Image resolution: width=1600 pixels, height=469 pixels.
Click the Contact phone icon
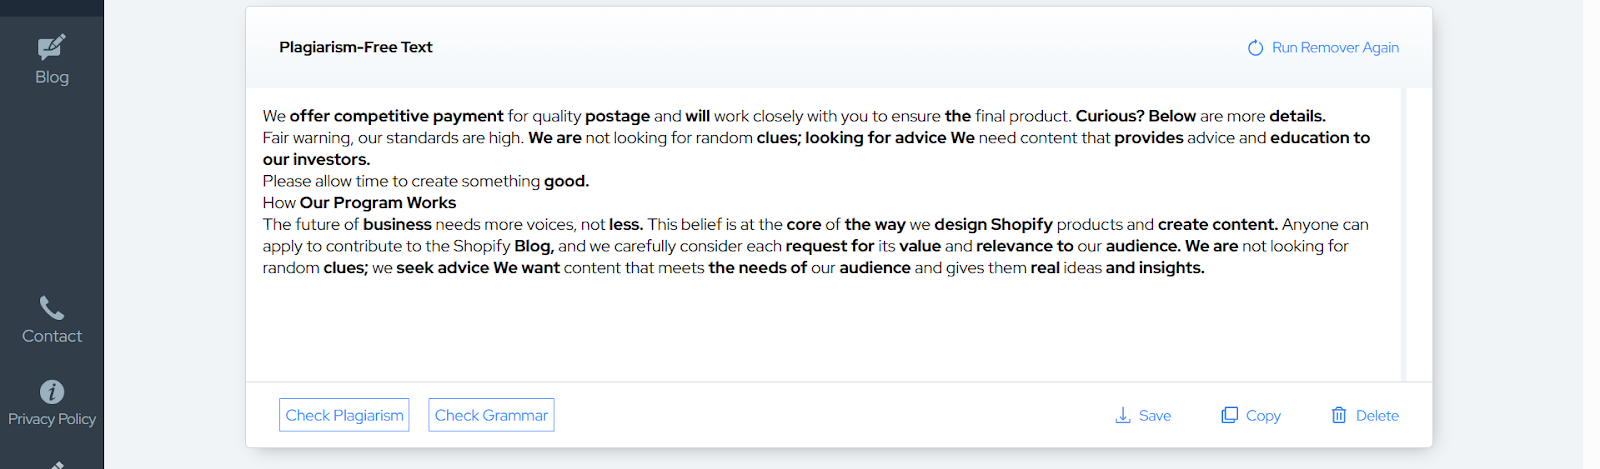[51, 307]
